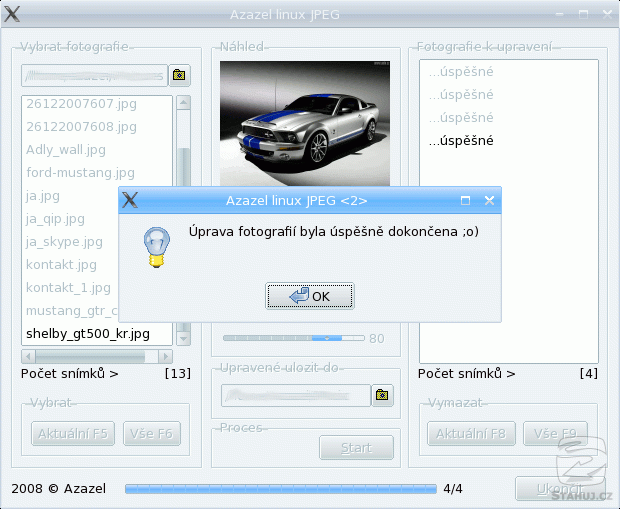Select last úspěšné entry in processed list
620x509 pixels.
pyautogui.click(x=461, y=141)
